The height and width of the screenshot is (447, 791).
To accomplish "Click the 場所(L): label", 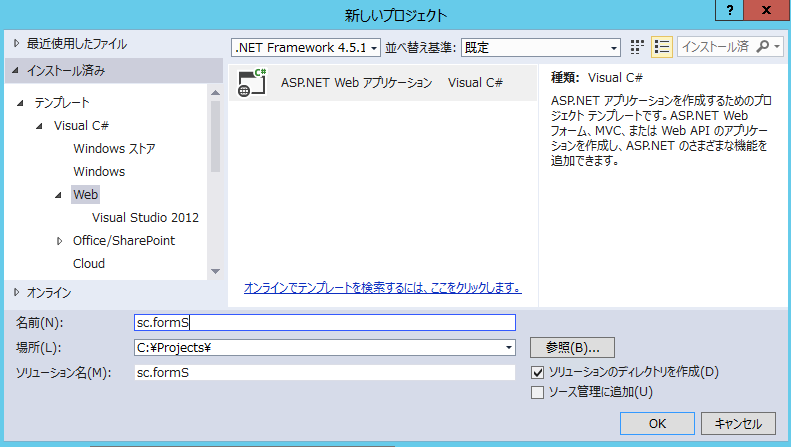I will 38,348.
